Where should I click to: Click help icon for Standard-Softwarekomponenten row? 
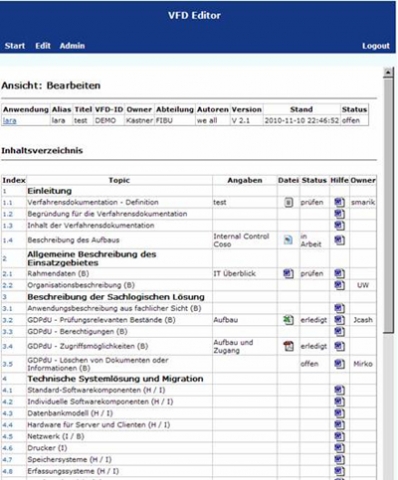(339, 390)
